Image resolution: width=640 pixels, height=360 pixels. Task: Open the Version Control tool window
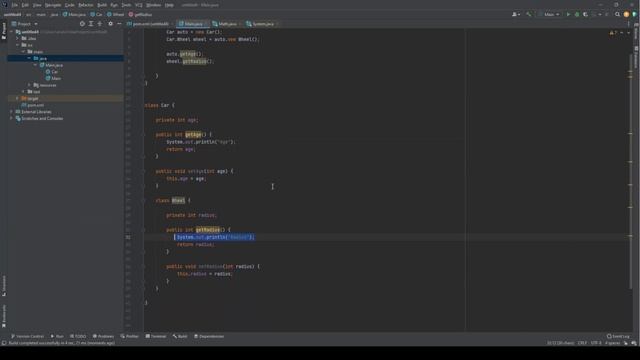(27, 336)
